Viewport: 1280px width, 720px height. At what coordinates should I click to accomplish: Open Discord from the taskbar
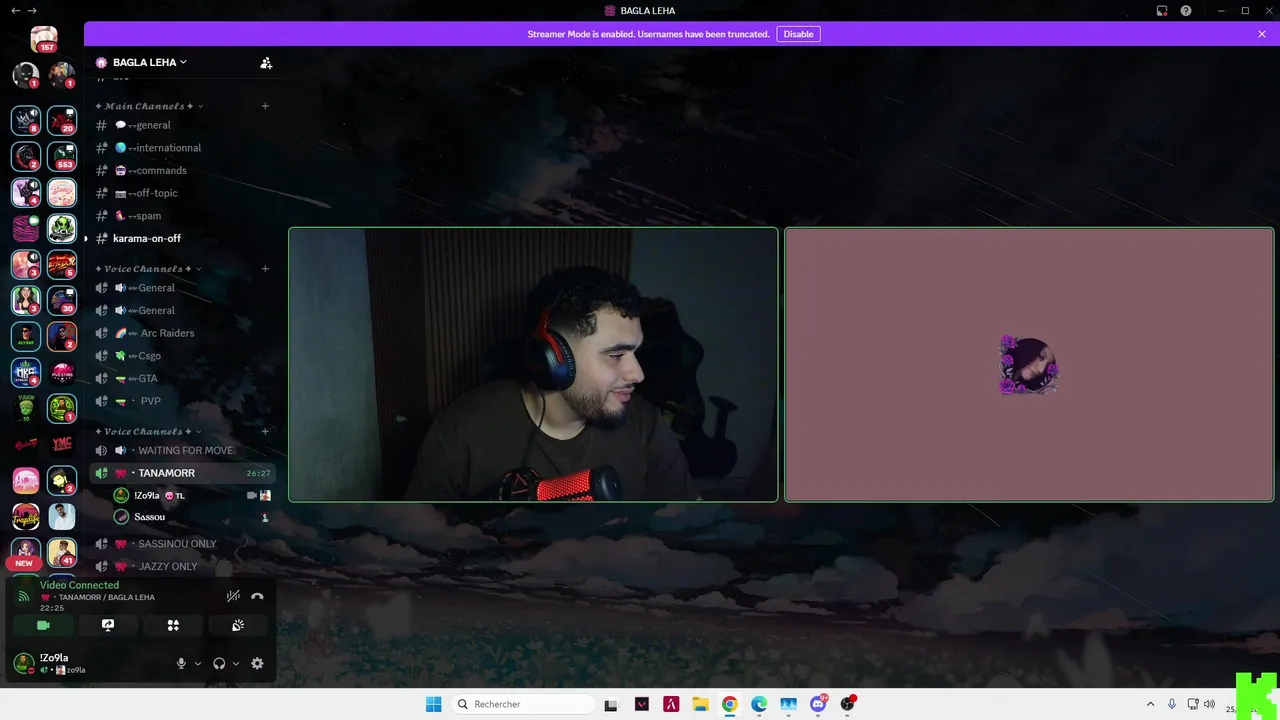click(x=818, y=704)
